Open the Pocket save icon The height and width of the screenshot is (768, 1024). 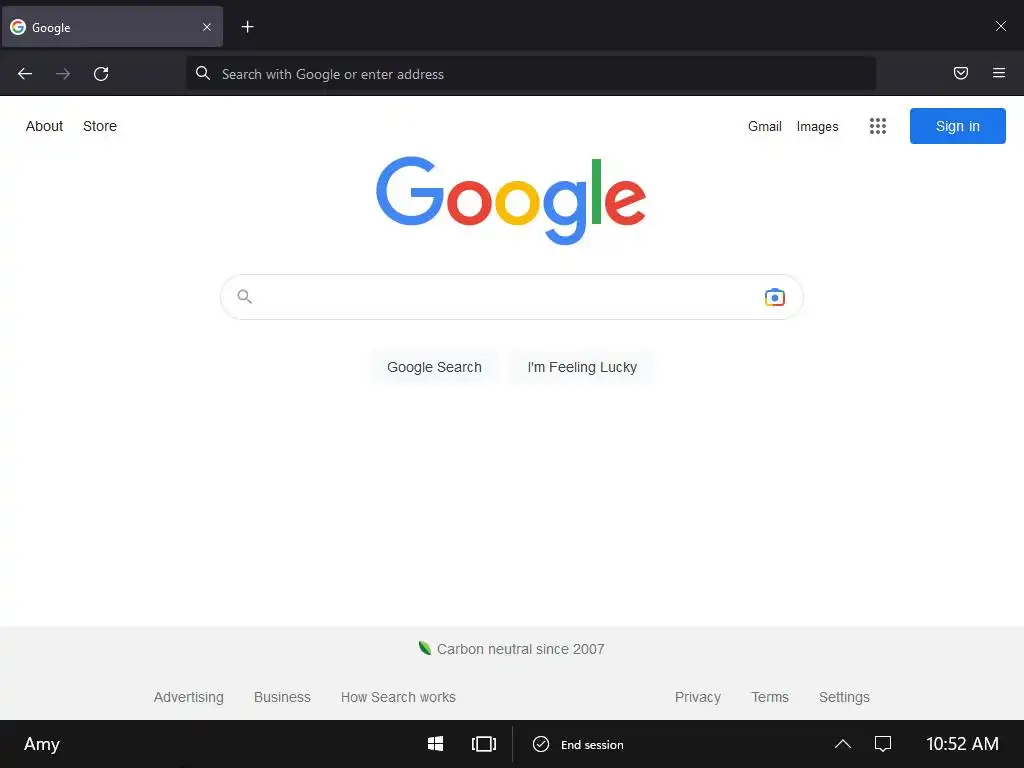coord(961,73)
